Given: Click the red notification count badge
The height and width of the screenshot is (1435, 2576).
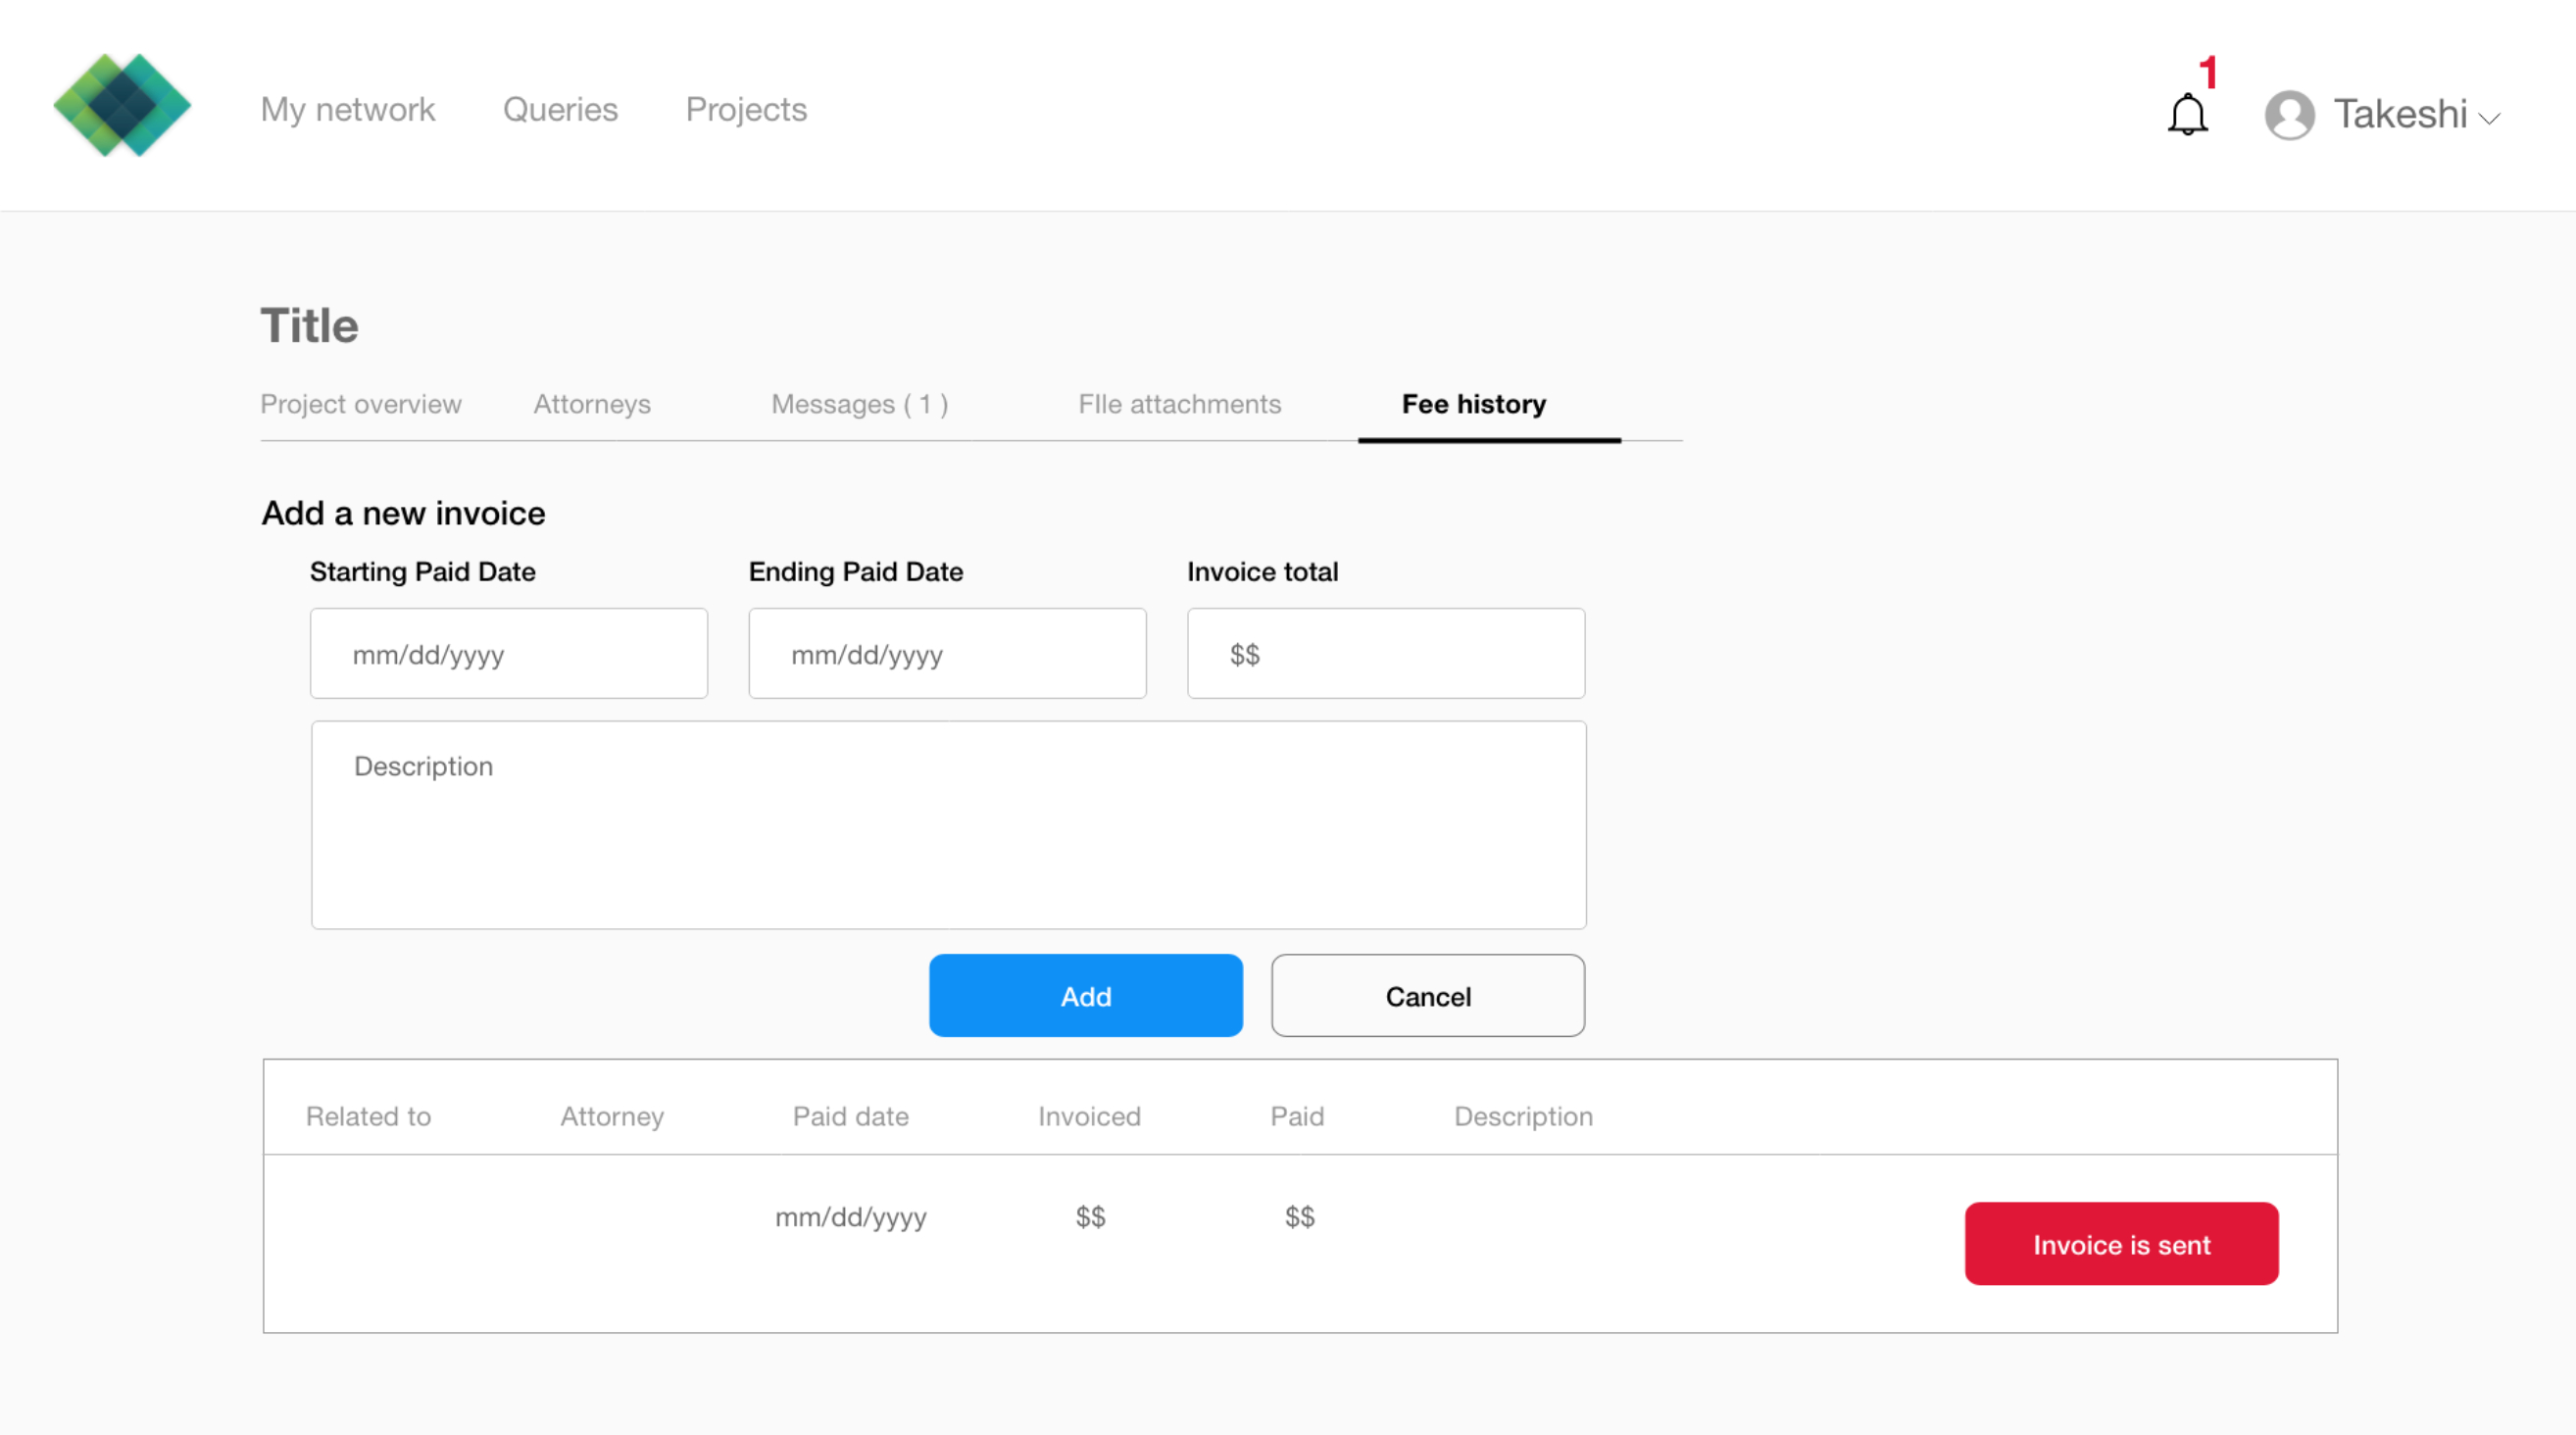Looking at the screenshot, I should click(x=2209, y=72).
